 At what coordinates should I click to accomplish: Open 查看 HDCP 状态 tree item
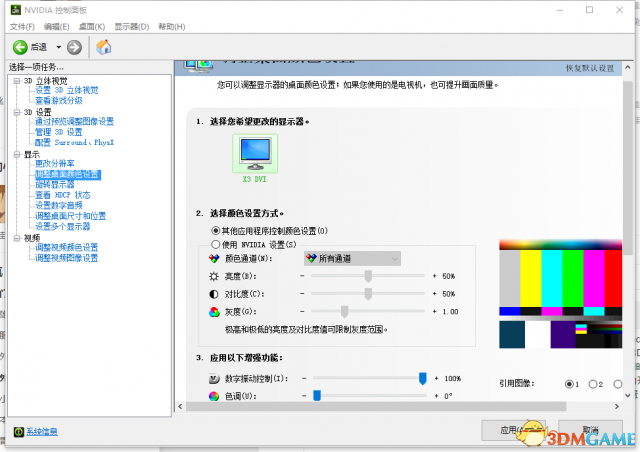(62, 195)
